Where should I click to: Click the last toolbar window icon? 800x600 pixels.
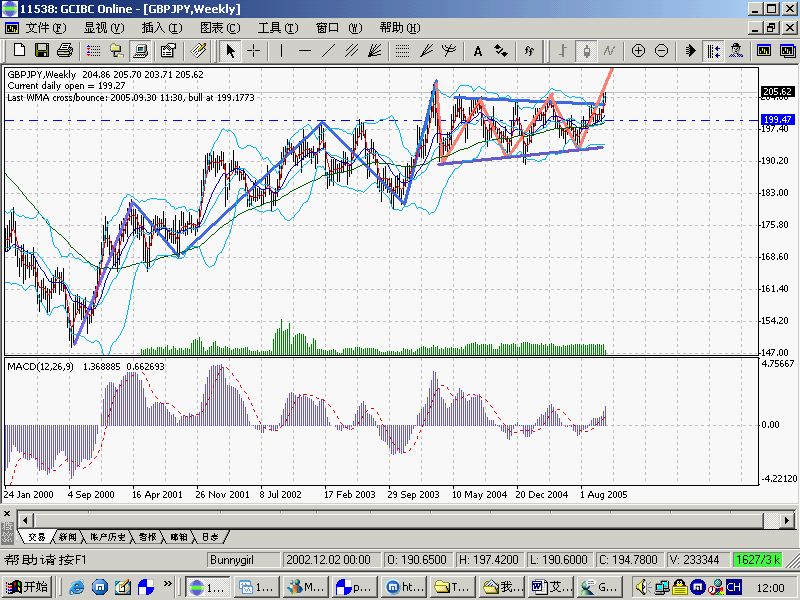787,51
